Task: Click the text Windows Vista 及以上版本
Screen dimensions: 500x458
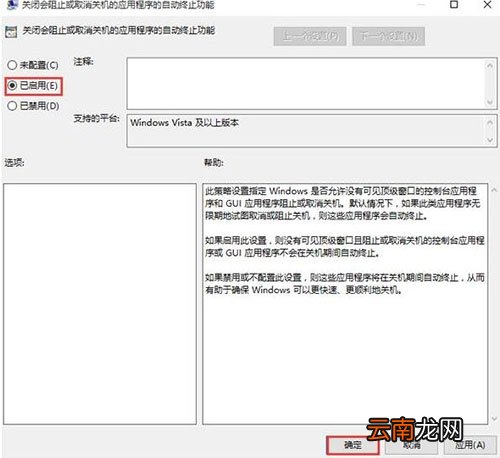Action: [x=184, y=123]
